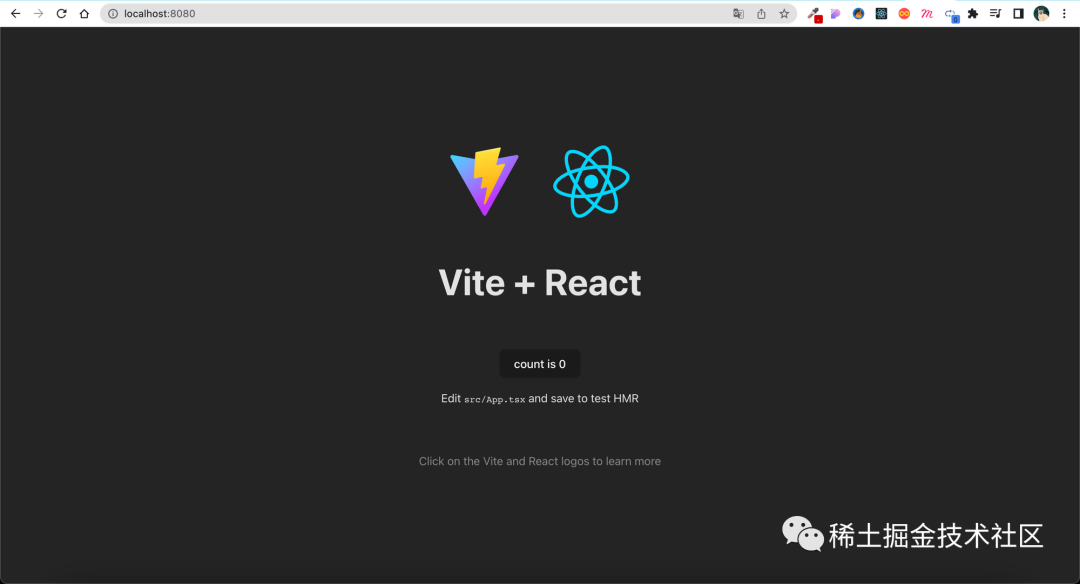Click the React atom logo

point(592,182)
